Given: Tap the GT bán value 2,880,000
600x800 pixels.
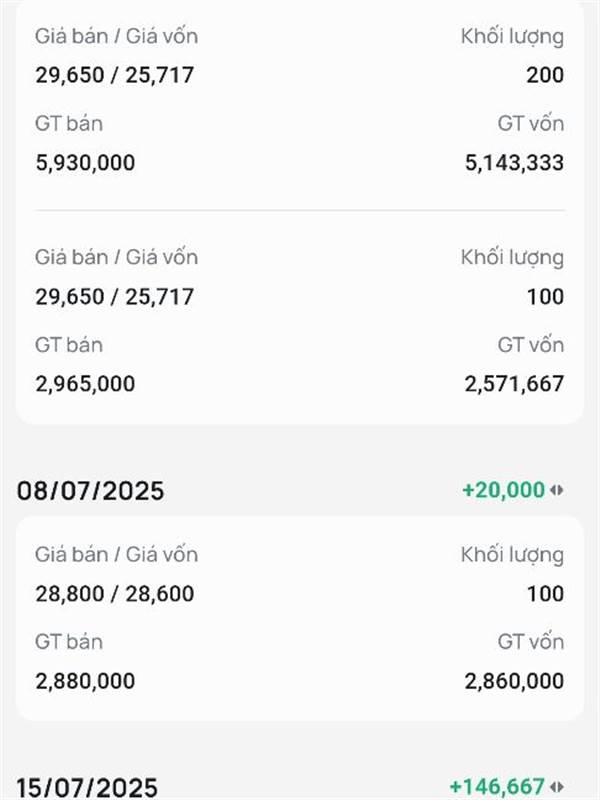Looking at the screenshot, I should point(85,681).
